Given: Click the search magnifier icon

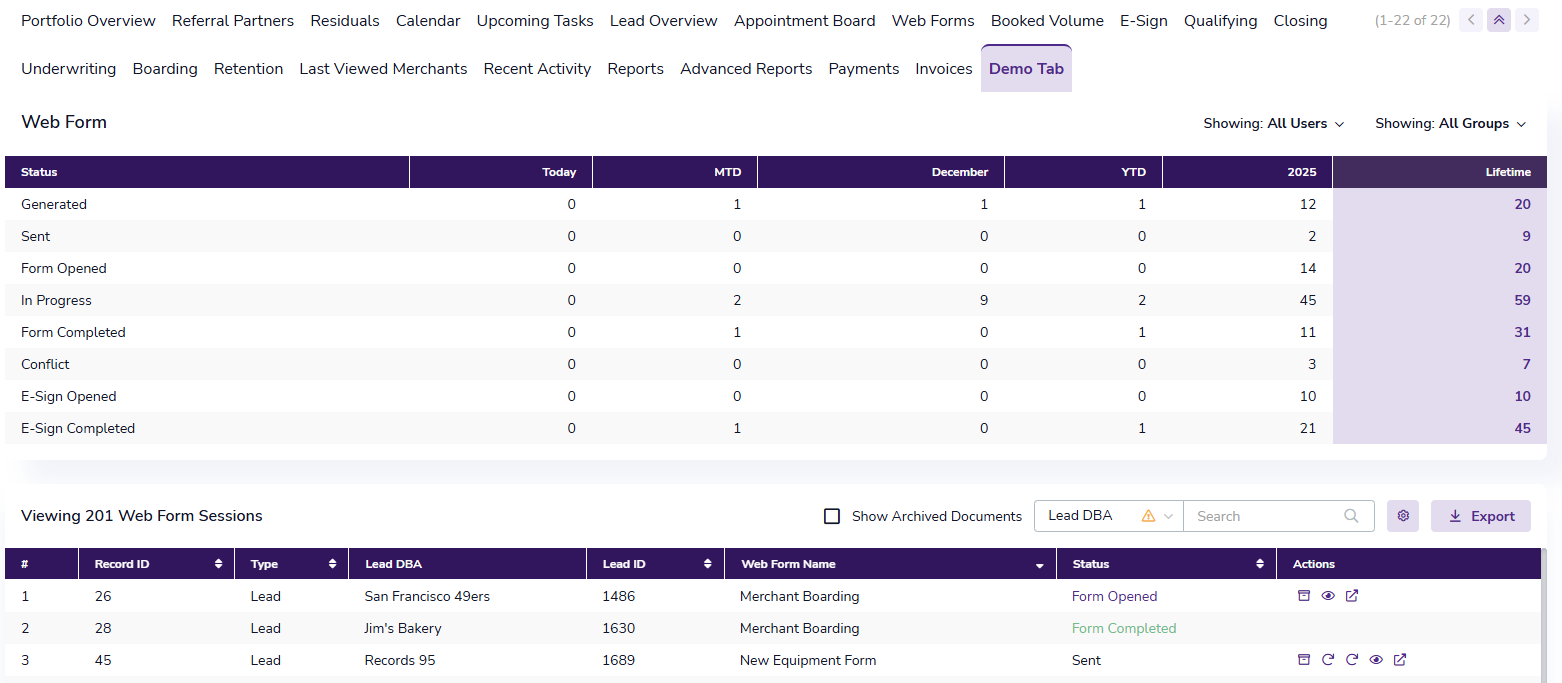Looking at the screenshot, I should tap(1351, 516).
